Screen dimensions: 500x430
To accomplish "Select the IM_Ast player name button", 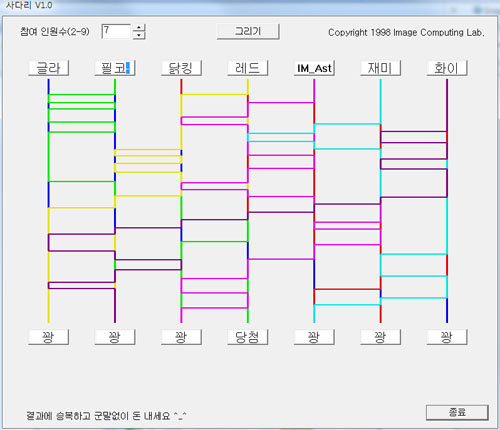I will click(x=314, y=68).
